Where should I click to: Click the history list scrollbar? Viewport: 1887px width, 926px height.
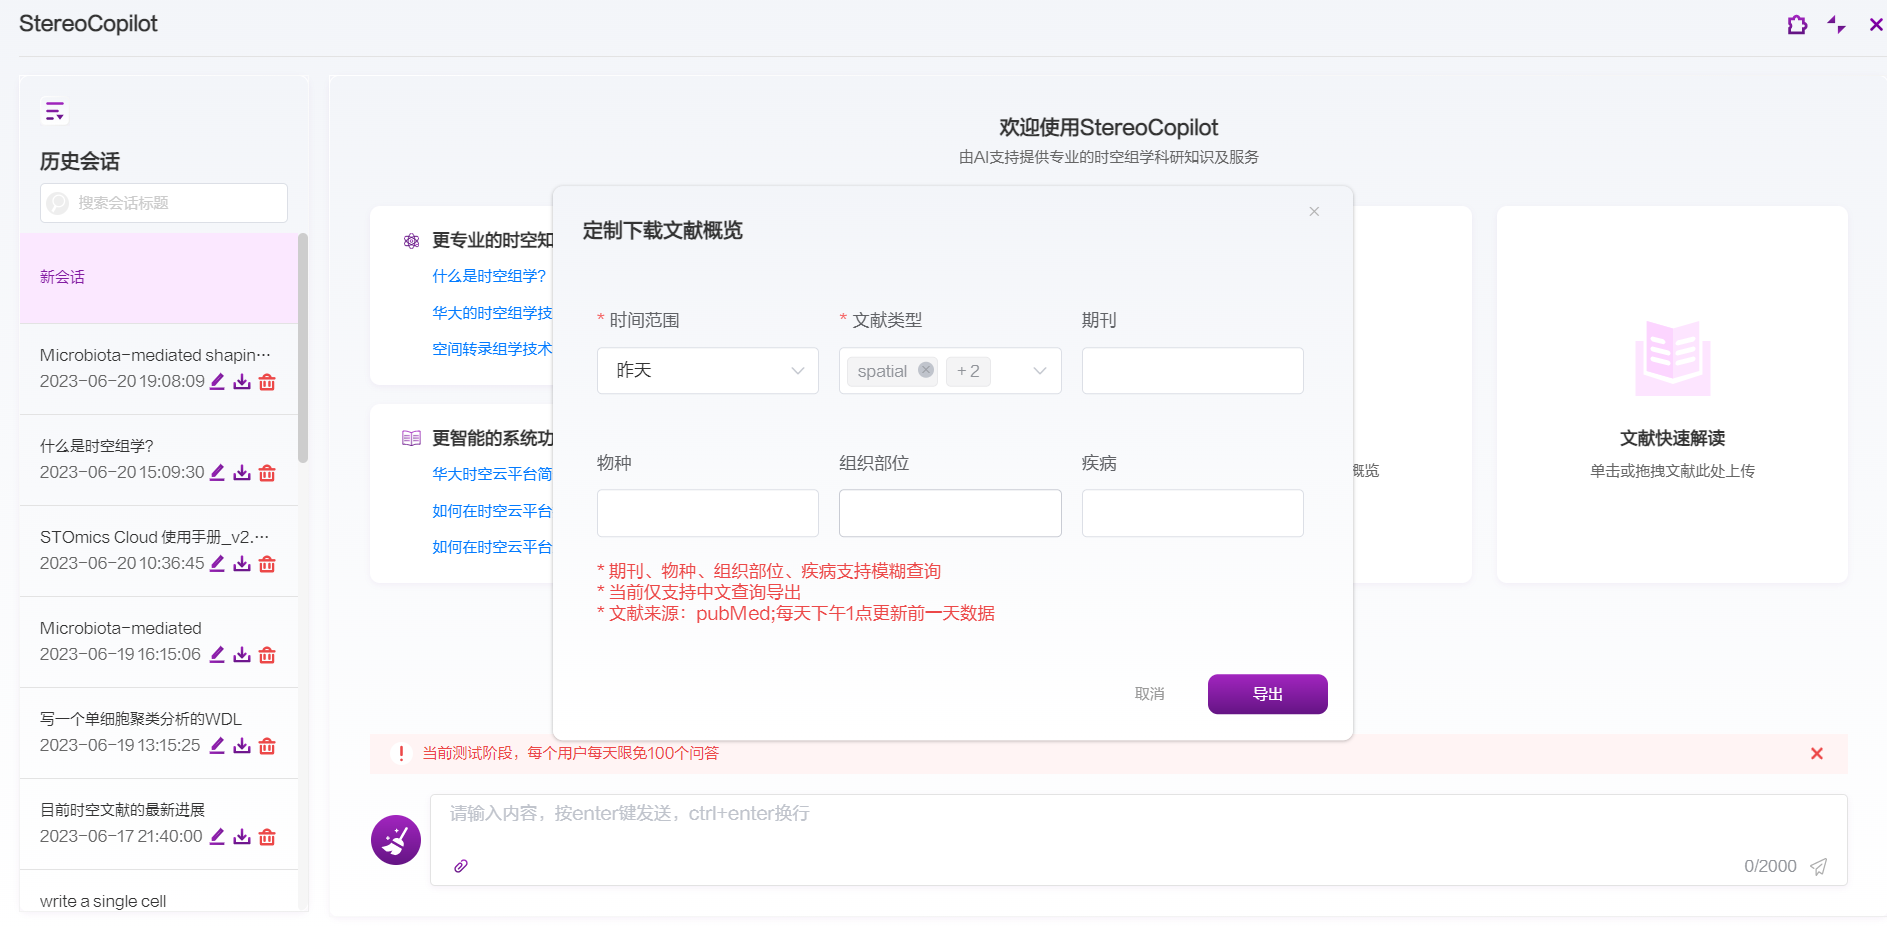pos(303,348)
